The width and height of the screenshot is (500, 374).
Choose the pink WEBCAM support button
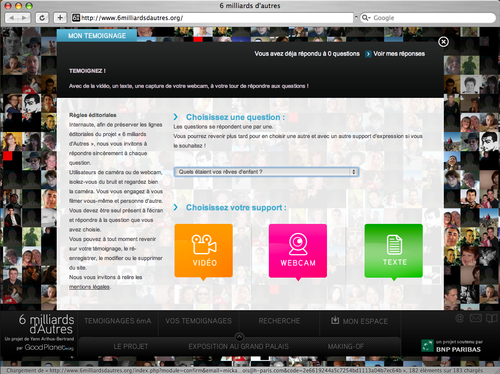[298, 250]
